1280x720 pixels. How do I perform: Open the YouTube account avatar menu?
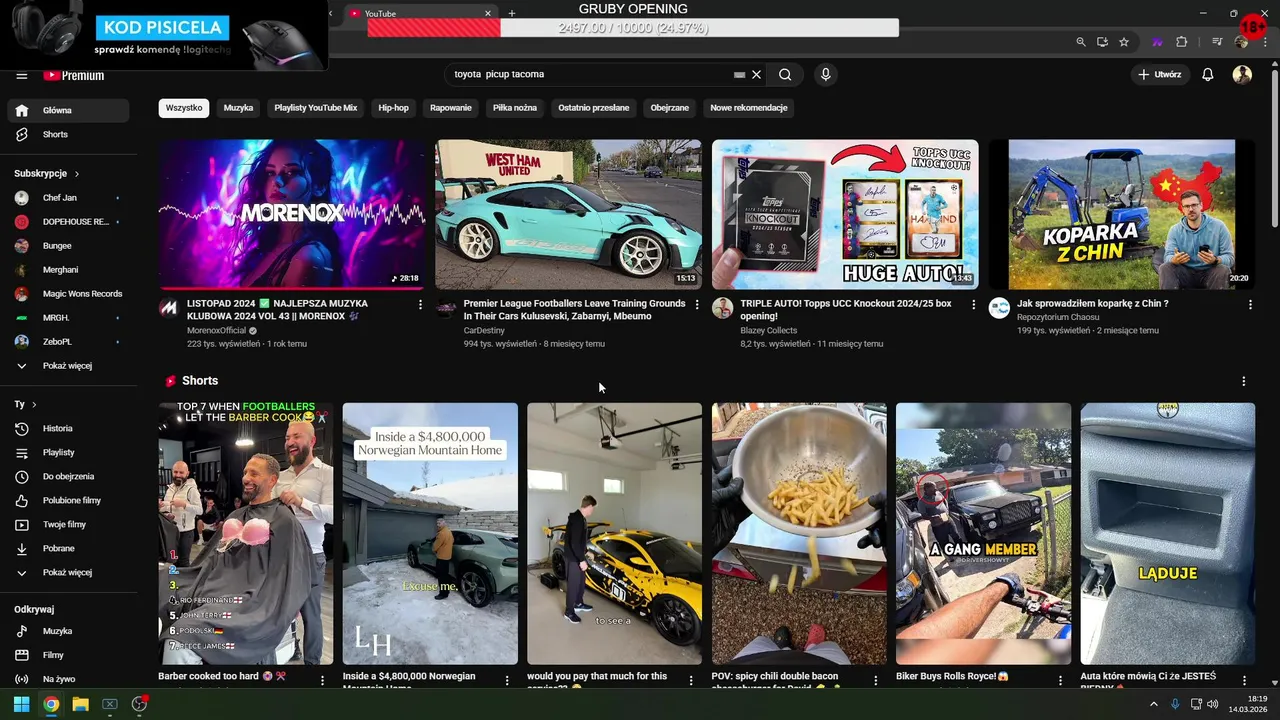click(1242, 74)
